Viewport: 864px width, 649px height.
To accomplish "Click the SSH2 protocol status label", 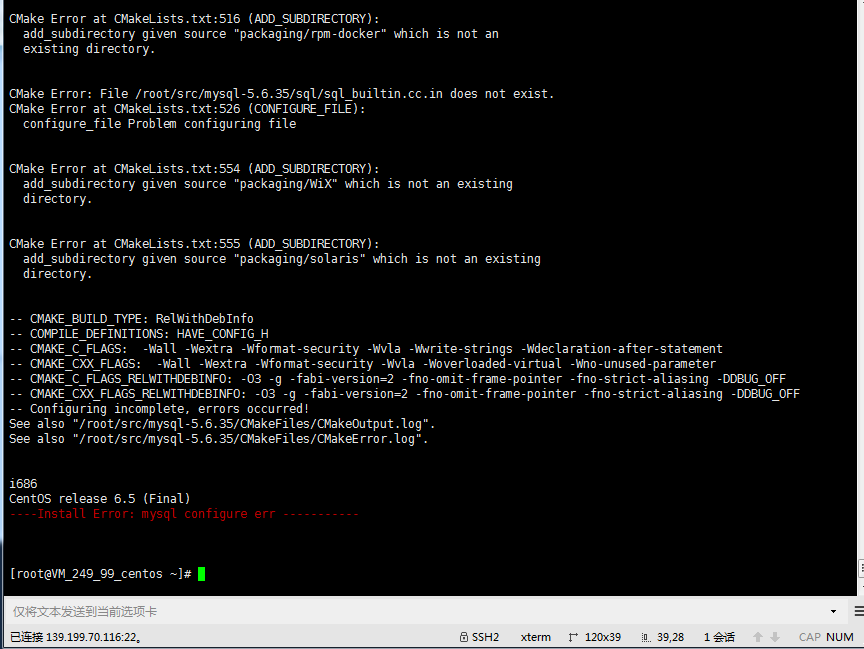I will 485,637.
